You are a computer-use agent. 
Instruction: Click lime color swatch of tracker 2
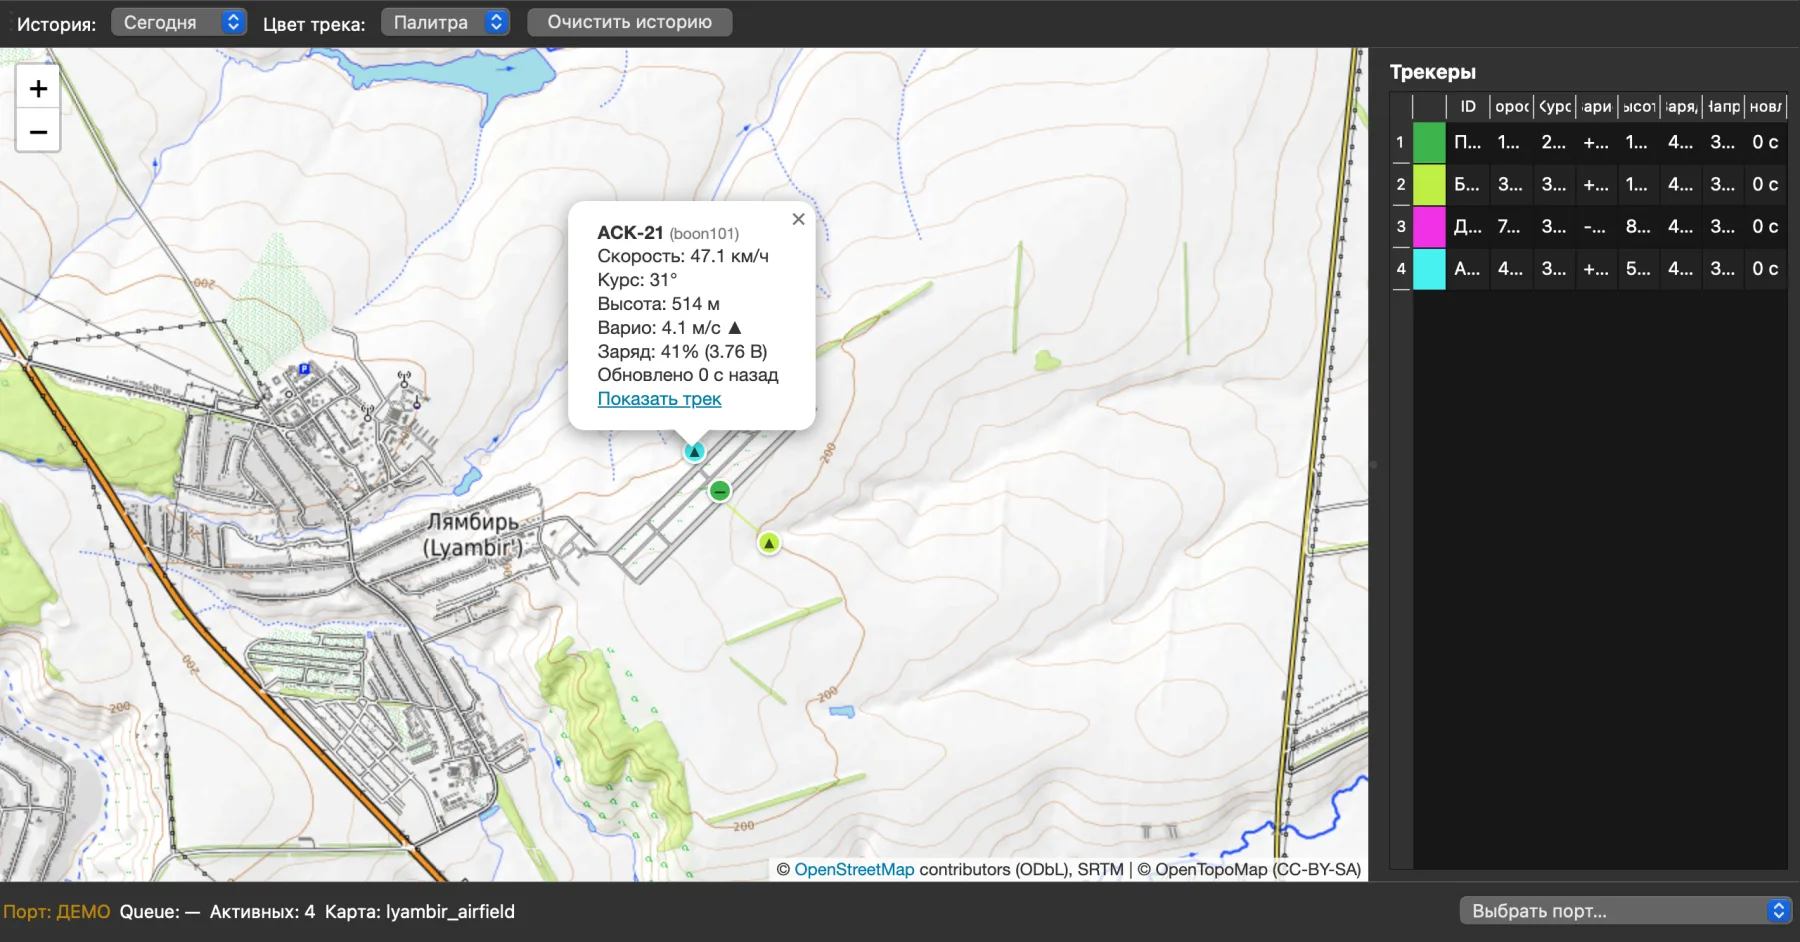1429,184
